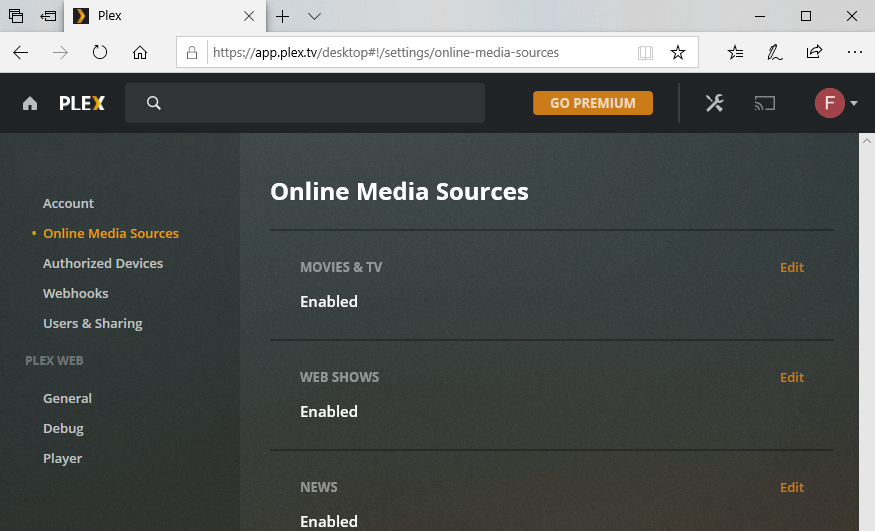Refresh the page
875x531 pixels.
(x=100, y=52)
